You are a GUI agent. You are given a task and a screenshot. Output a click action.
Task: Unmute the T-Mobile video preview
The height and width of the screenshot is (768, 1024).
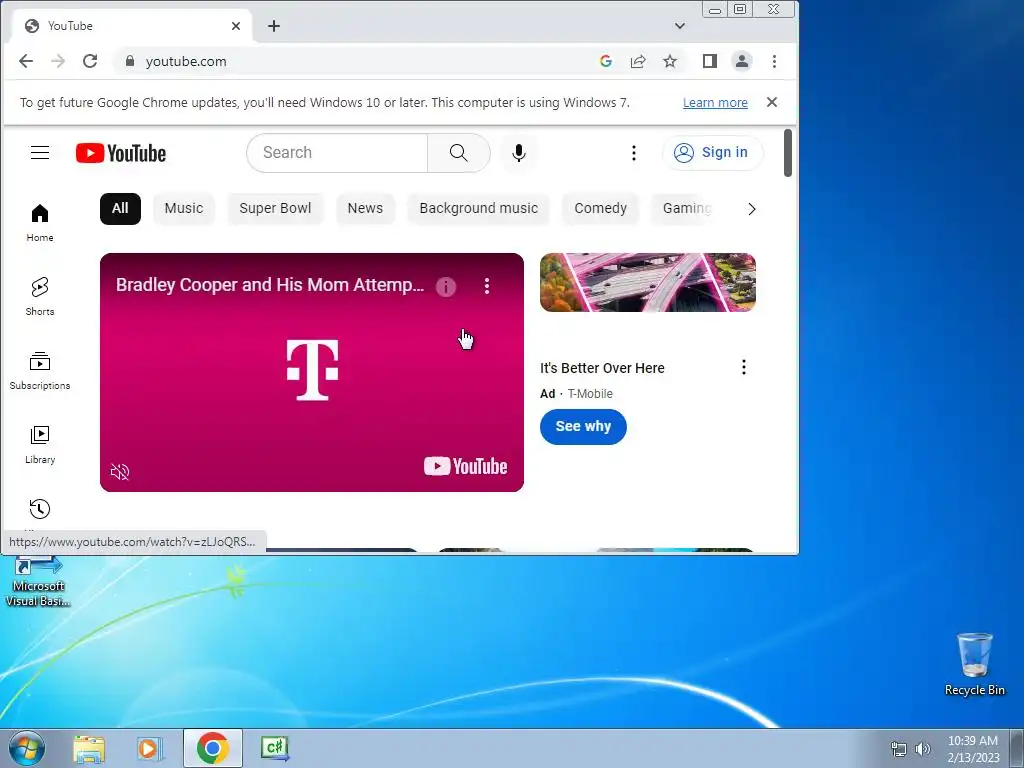click(x=120, y=472)
